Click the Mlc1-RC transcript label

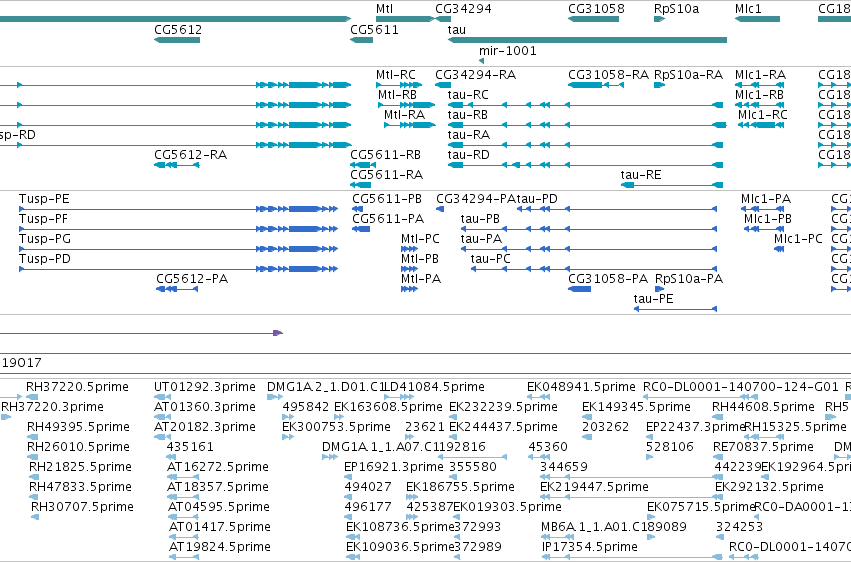point(763,115)
